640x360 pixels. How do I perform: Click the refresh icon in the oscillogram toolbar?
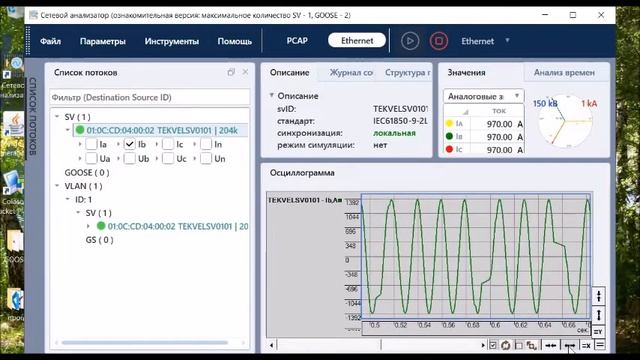(x=505, y=346)
